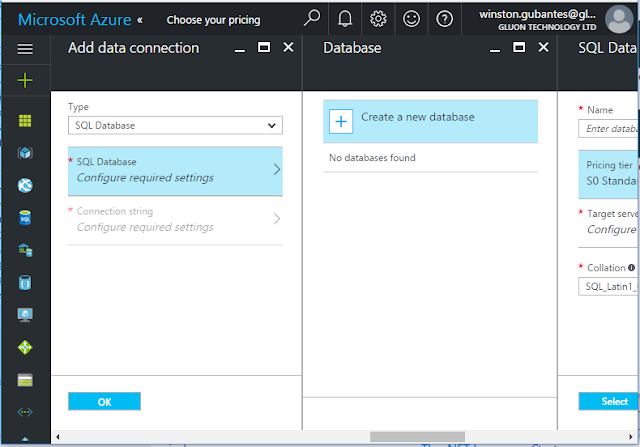Click the horizontal scrollbar thumb
This screenshot has width=640, height=447.
click(417, 437)
